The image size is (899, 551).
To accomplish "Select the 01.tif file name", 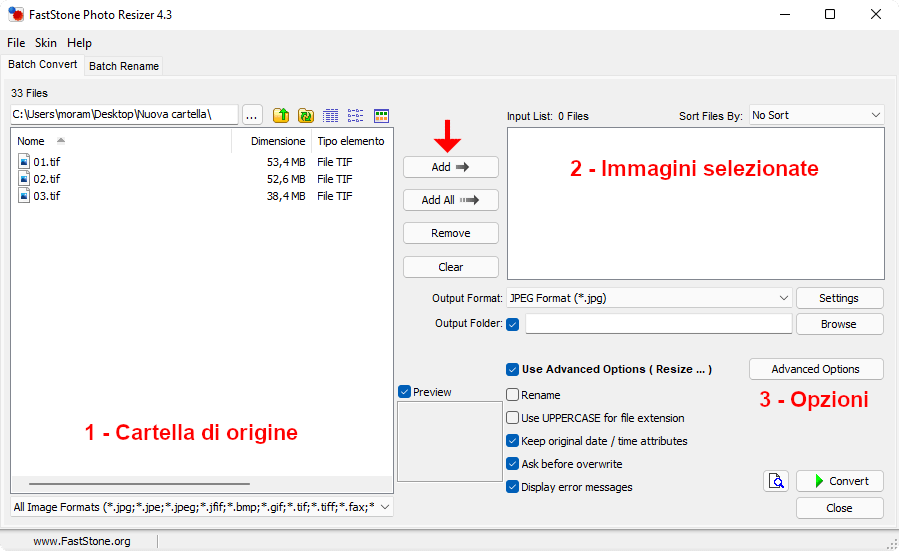I will [46, 162].
